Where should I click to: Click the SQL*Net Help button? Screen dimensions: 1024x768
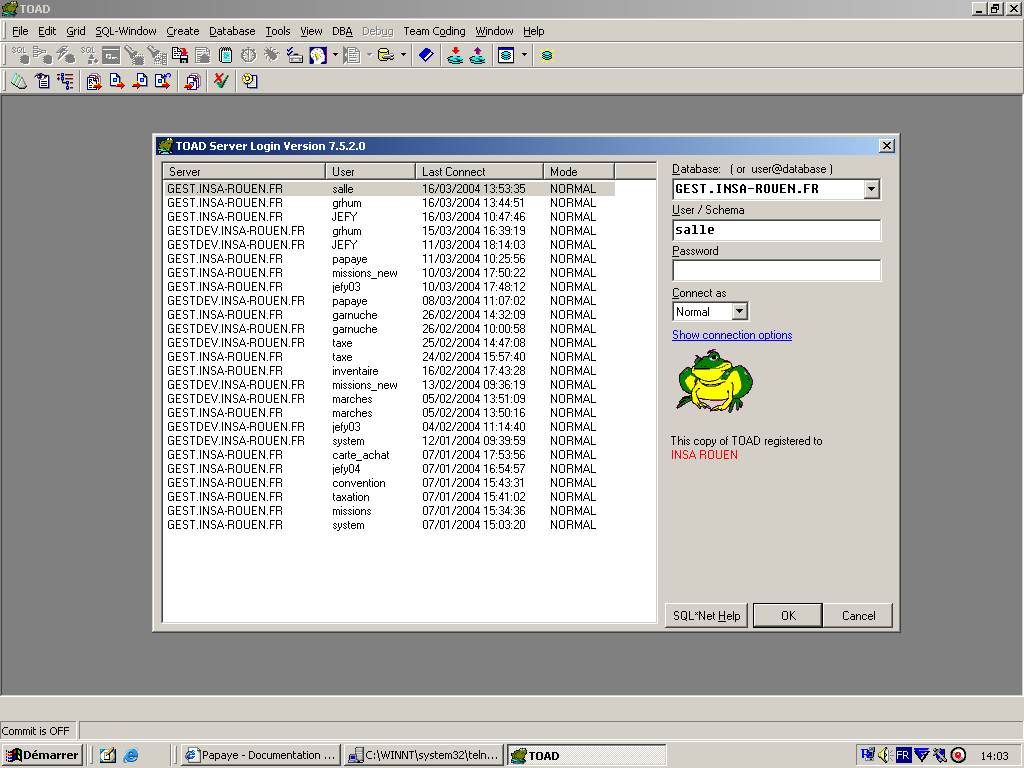[x=706, y=615]
